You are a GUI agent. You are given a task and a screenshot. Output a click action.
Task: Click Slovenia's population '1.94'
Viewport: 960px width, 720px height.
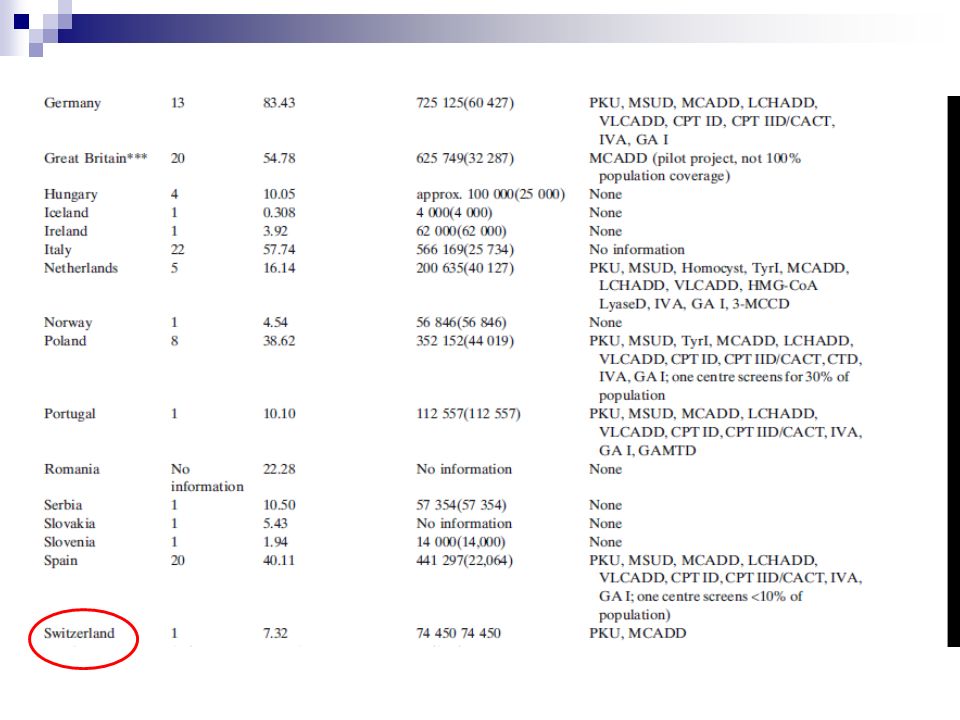(276, 542)
